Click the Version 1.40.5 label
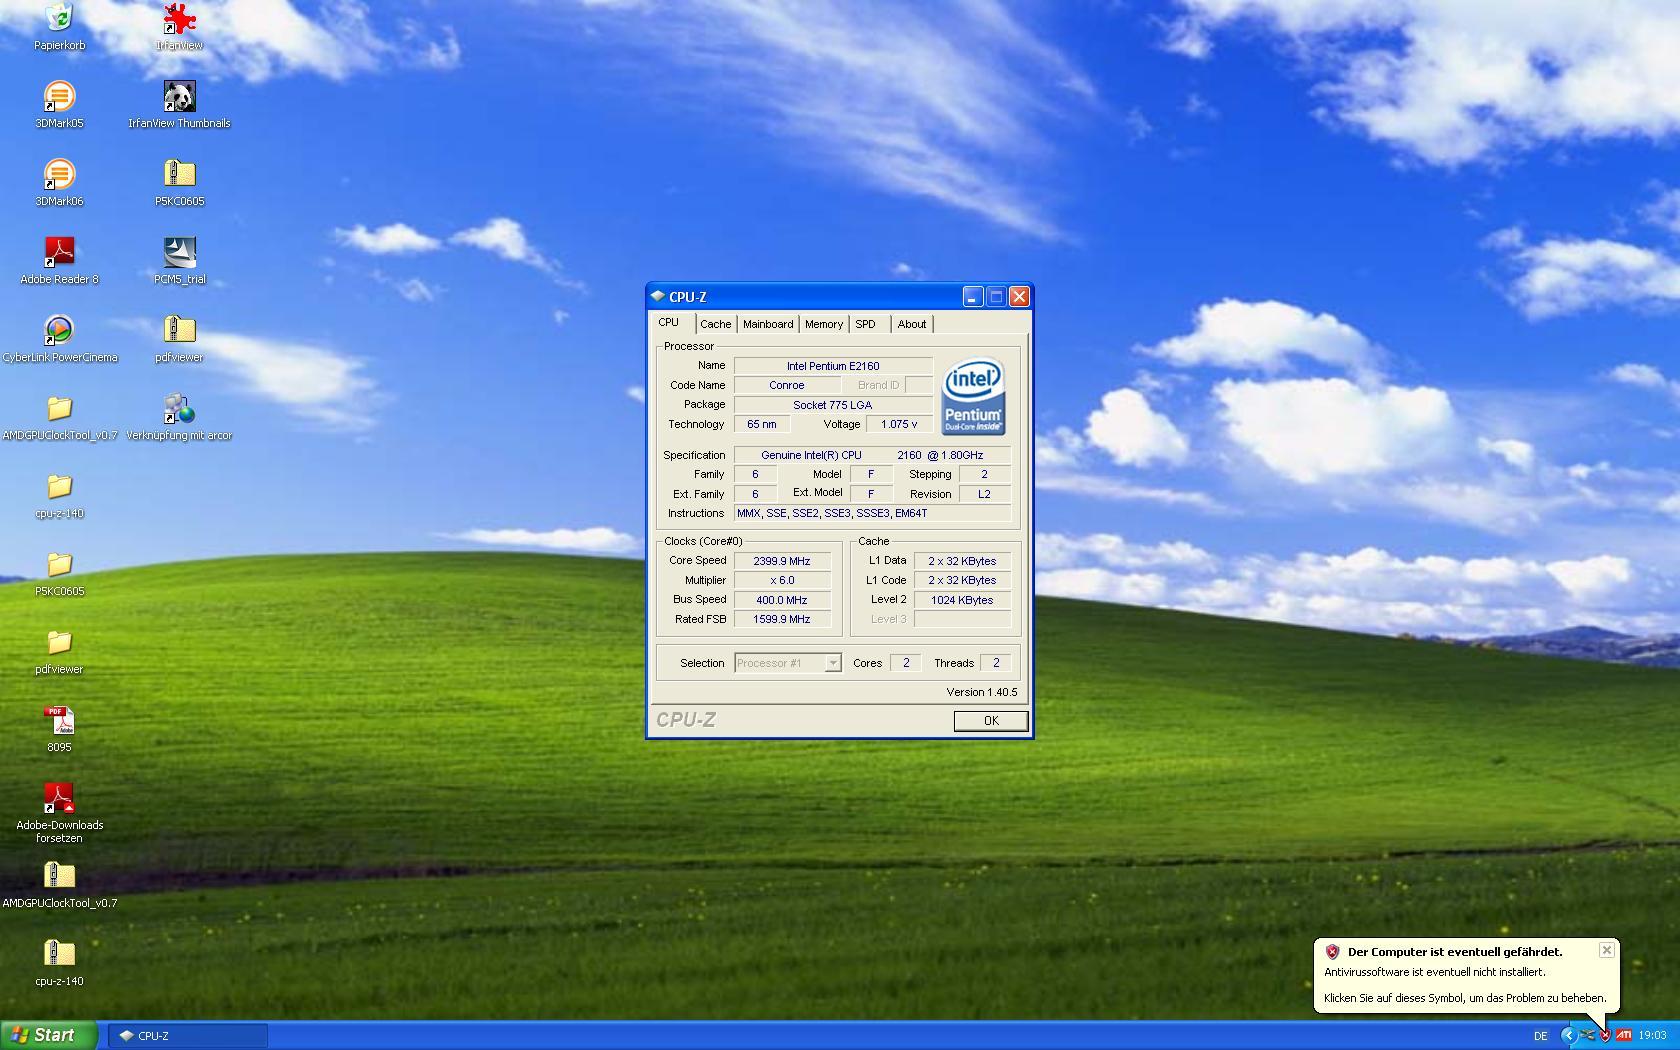The image size is (1680, 1050). [982, 692]
